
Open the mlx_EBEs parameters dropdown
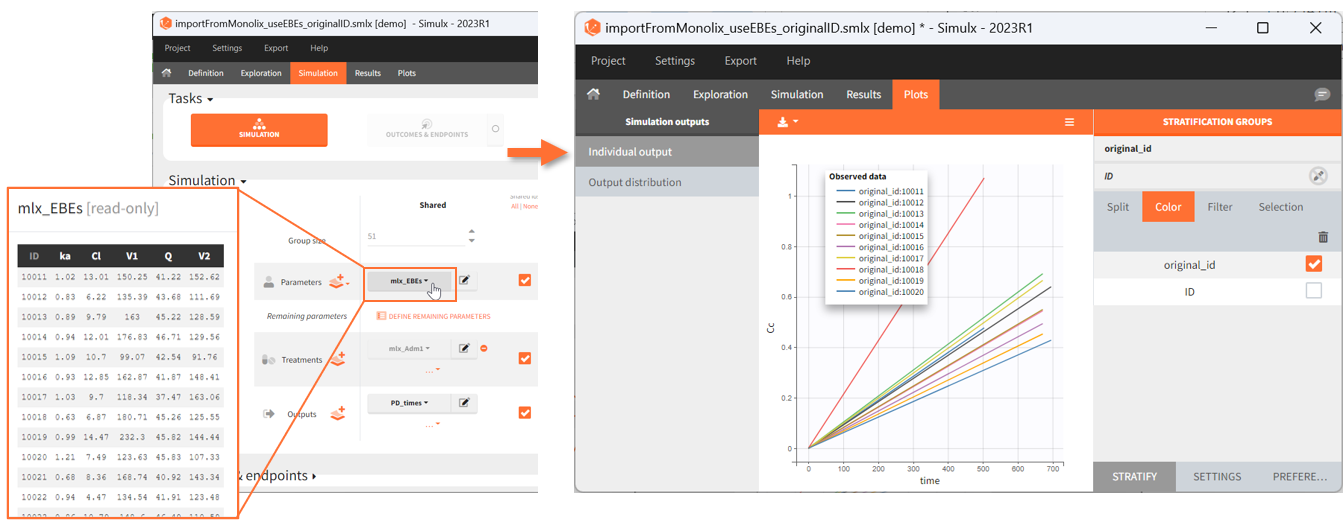coord(410,282)
